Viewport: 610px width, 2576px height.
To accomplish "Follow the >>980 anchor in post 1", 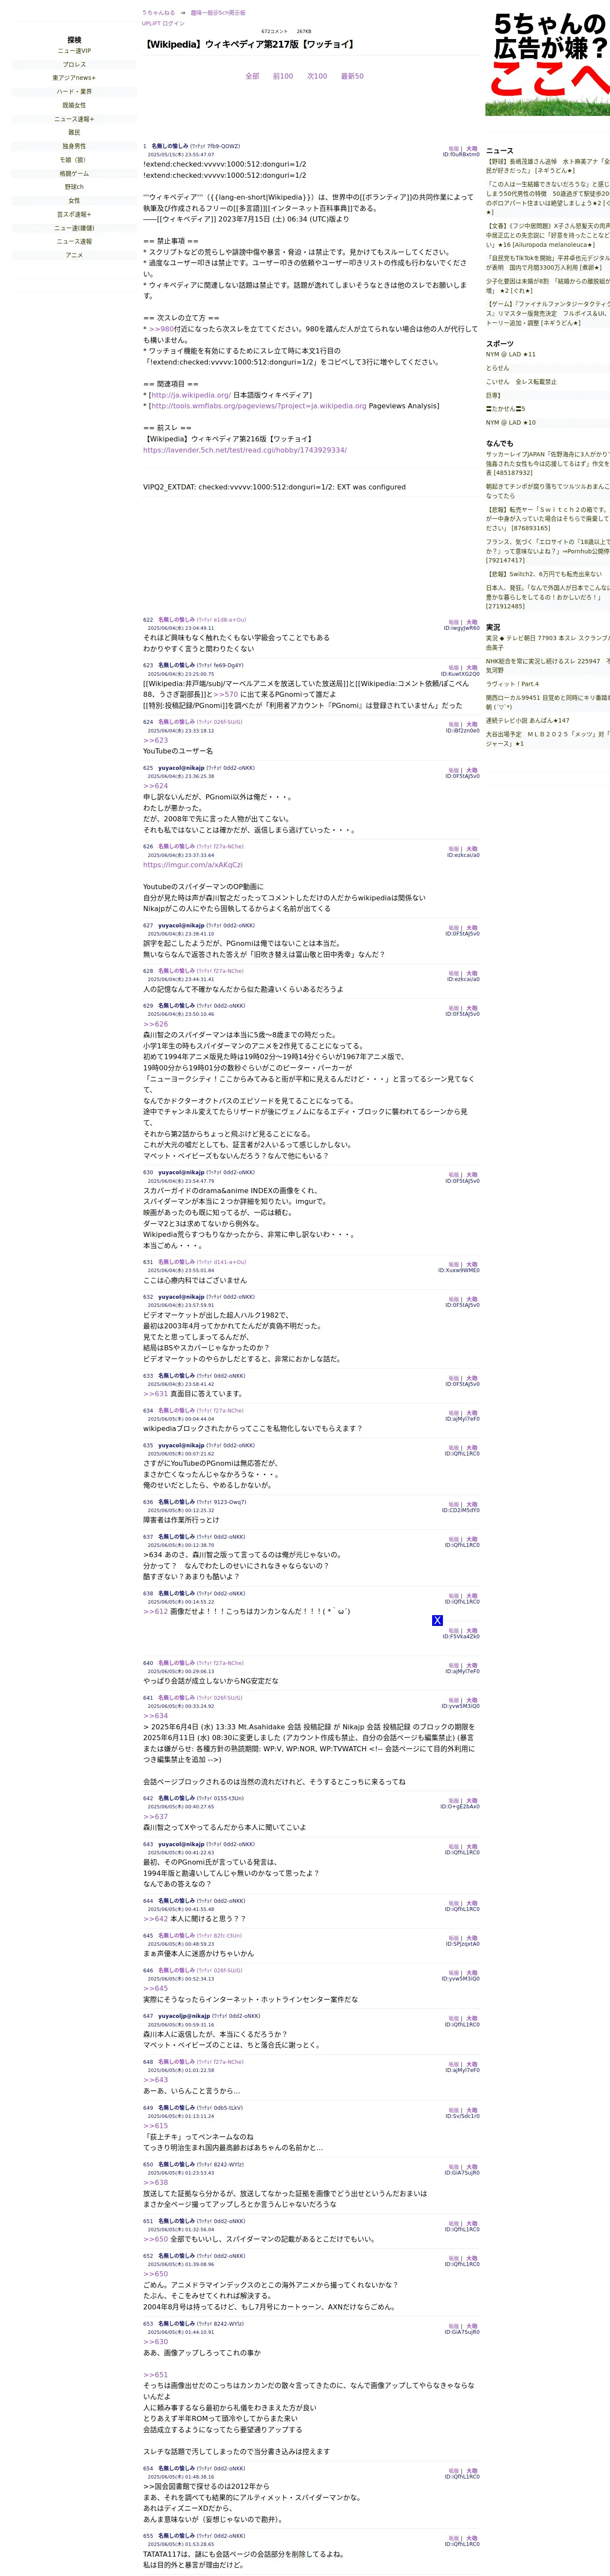I will (161, 328).
